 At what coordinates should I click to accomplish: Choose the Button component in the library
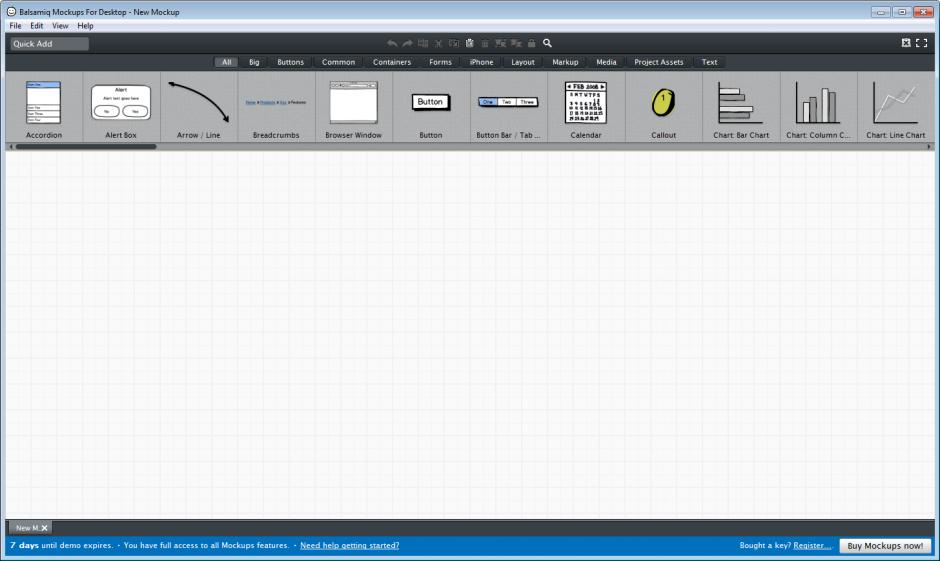click(430, 108)
